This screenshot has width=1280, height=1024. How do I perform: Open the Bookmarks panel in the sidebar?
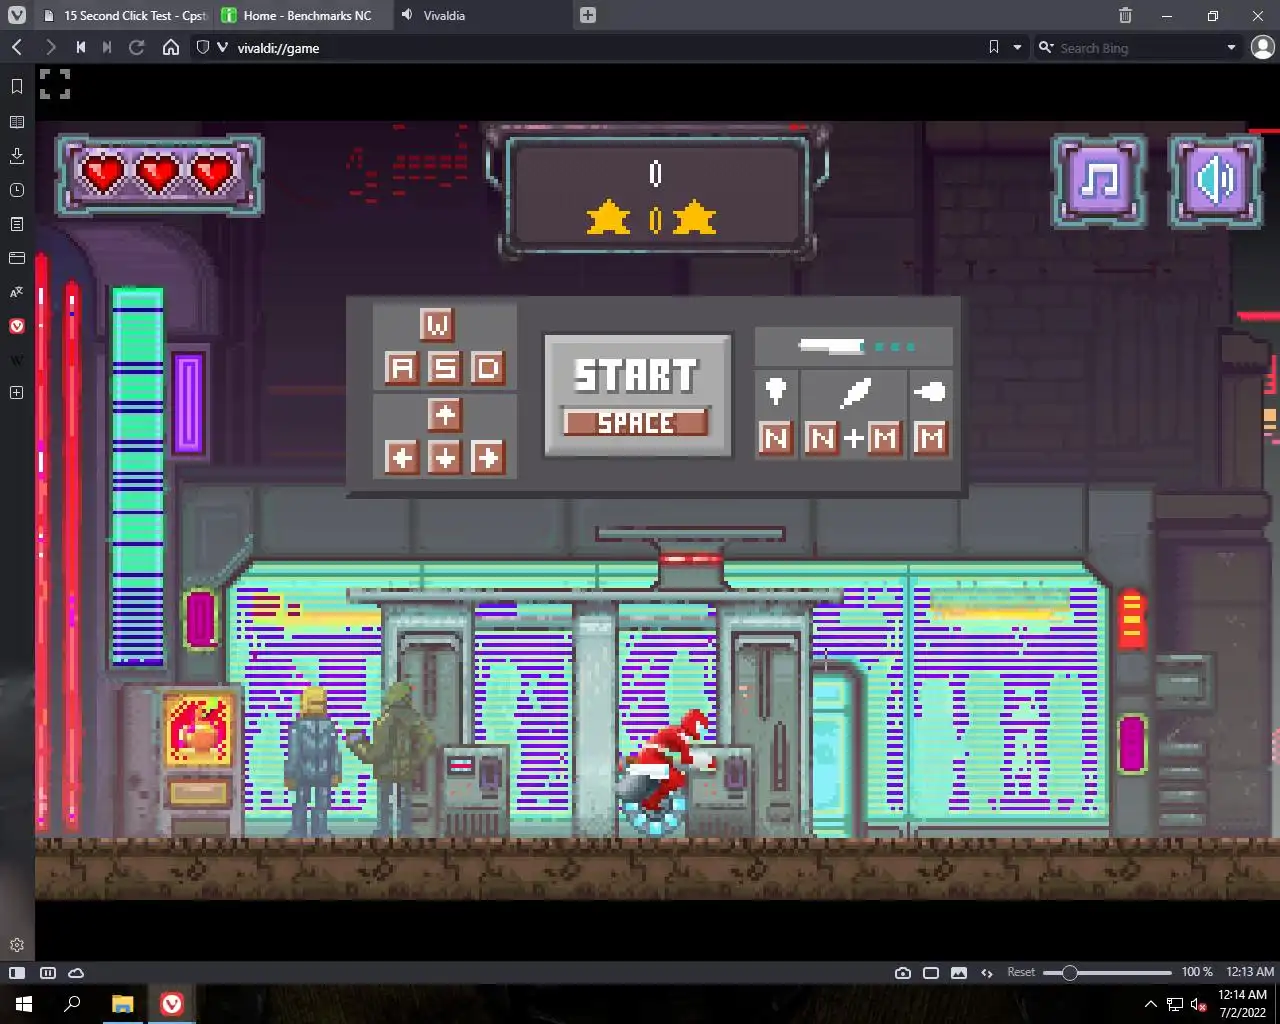point(17,87)
